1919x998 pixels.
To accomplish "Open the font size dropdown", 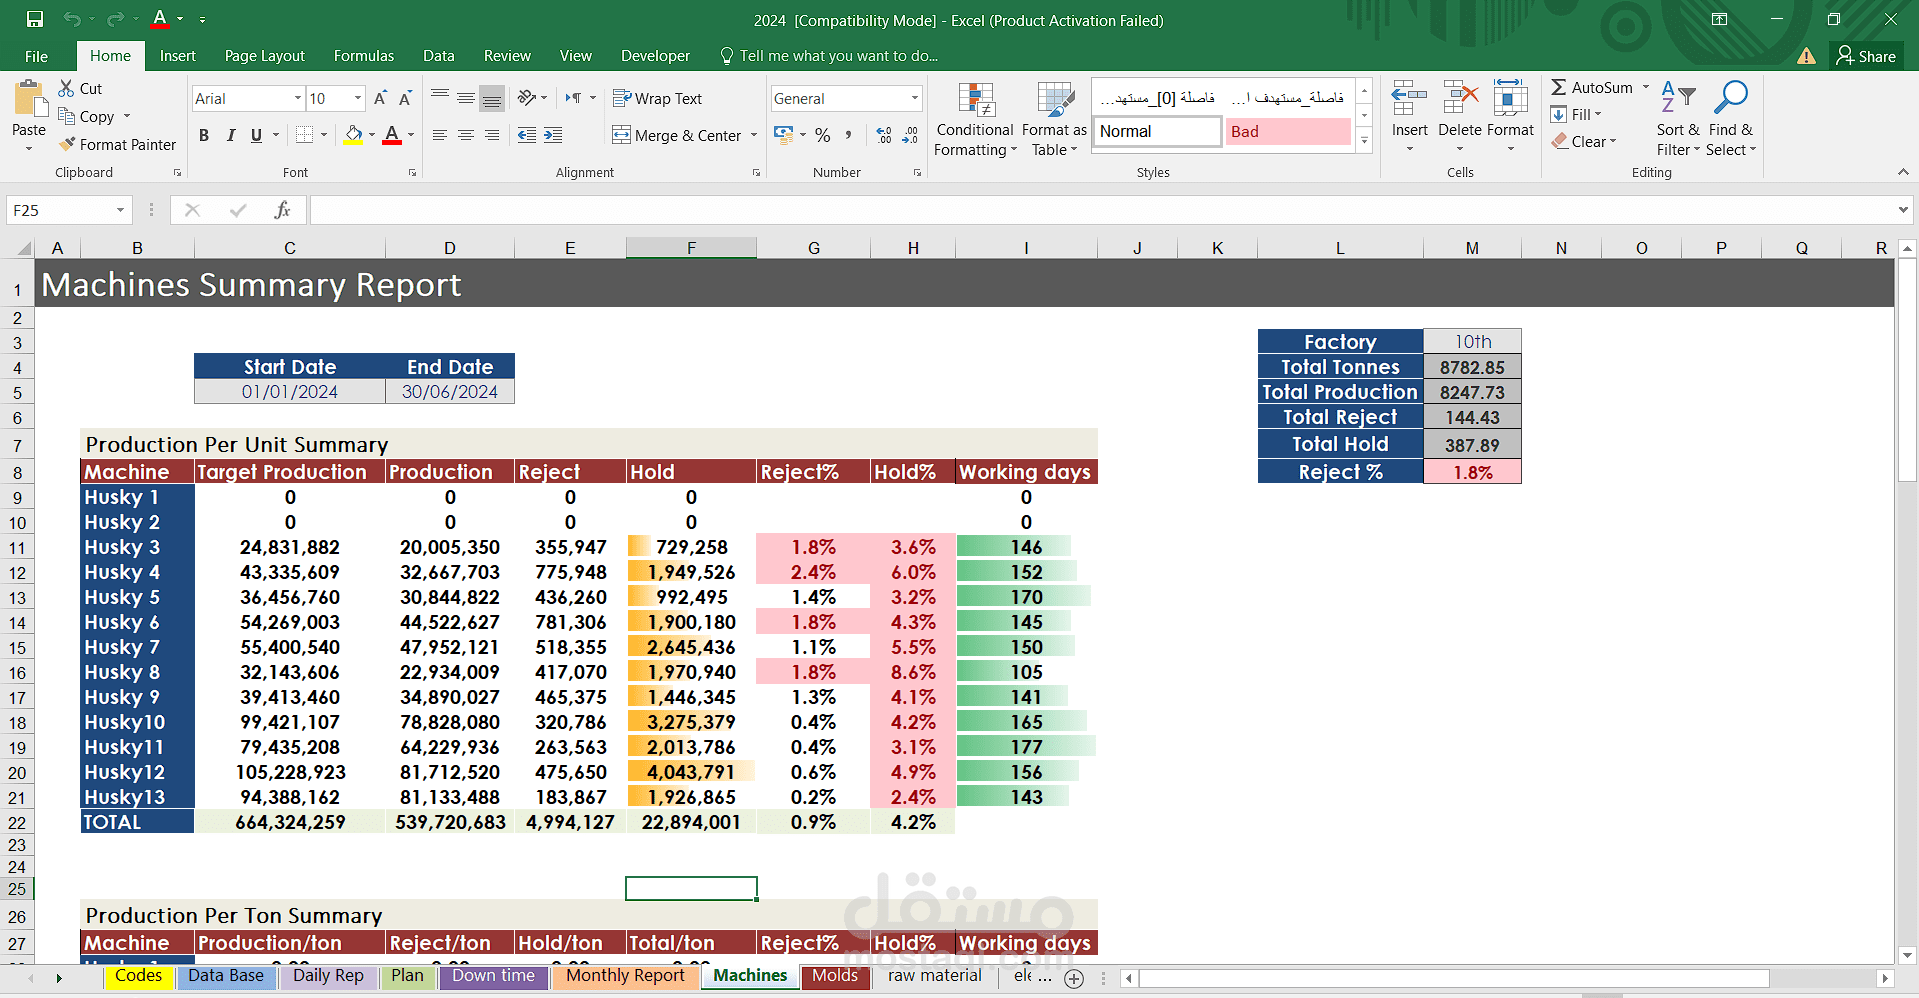I will [358, 98].
